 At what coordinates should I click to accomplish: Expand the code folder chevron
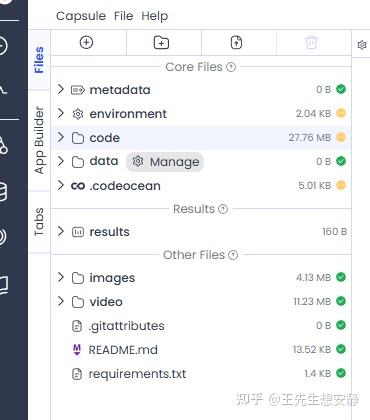click(x=61, y=137)
